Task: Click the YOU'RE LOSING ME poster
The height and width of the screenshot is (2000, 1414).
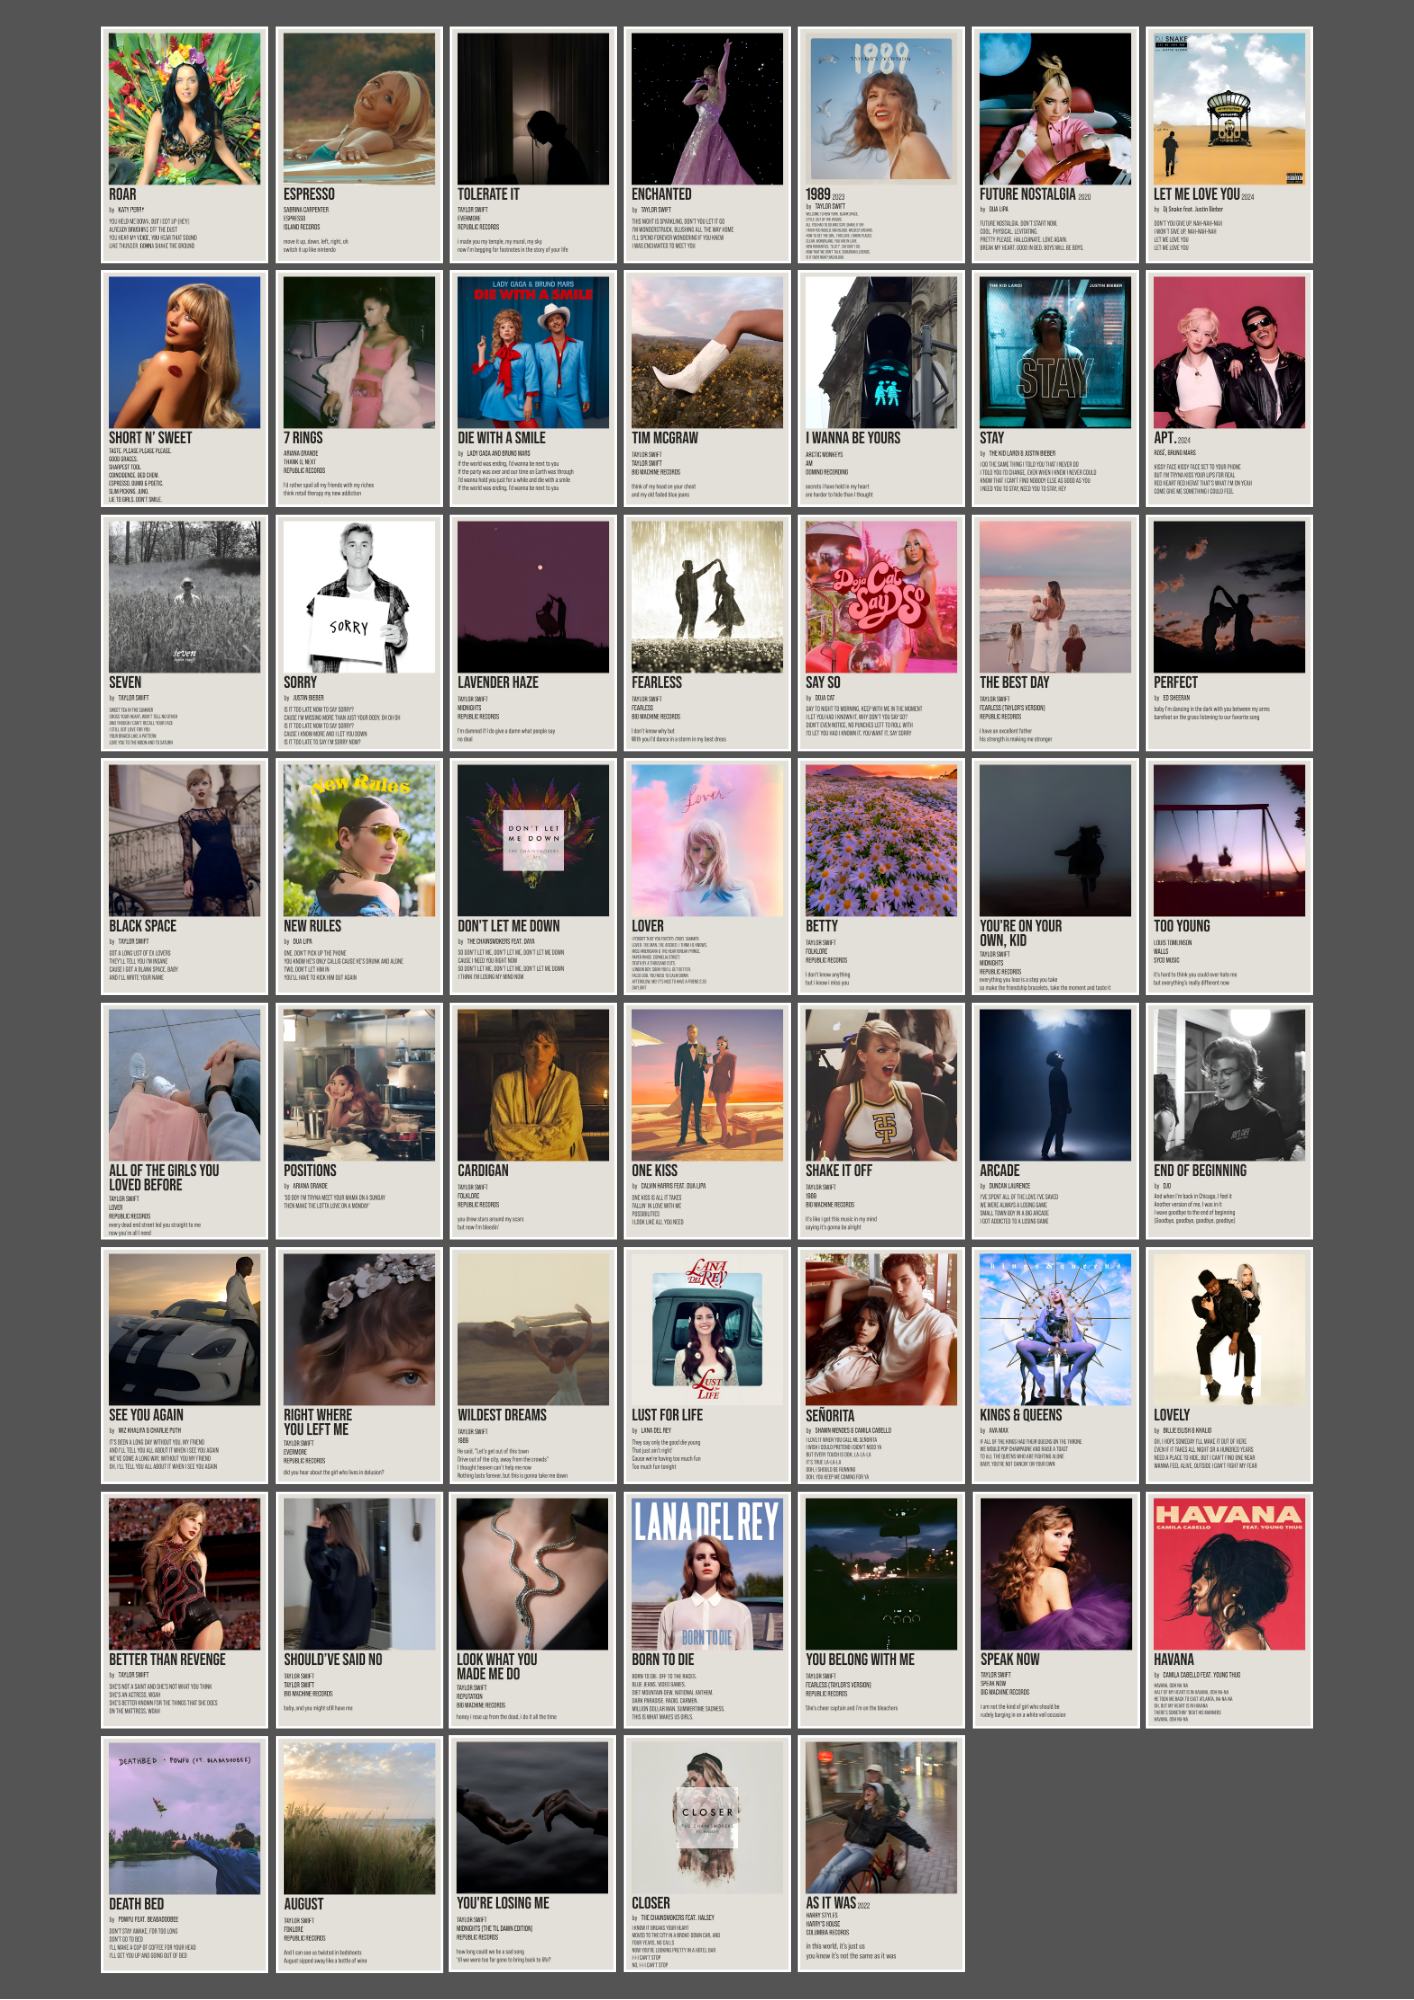Action: (533, 1854)
